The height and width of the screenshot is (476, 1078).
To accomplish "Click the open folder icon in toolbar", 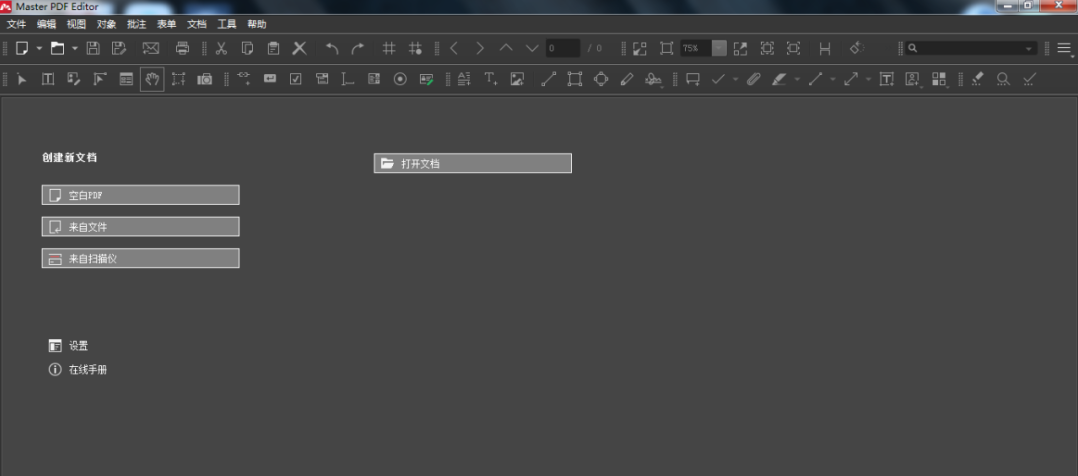I will (58, 48).
